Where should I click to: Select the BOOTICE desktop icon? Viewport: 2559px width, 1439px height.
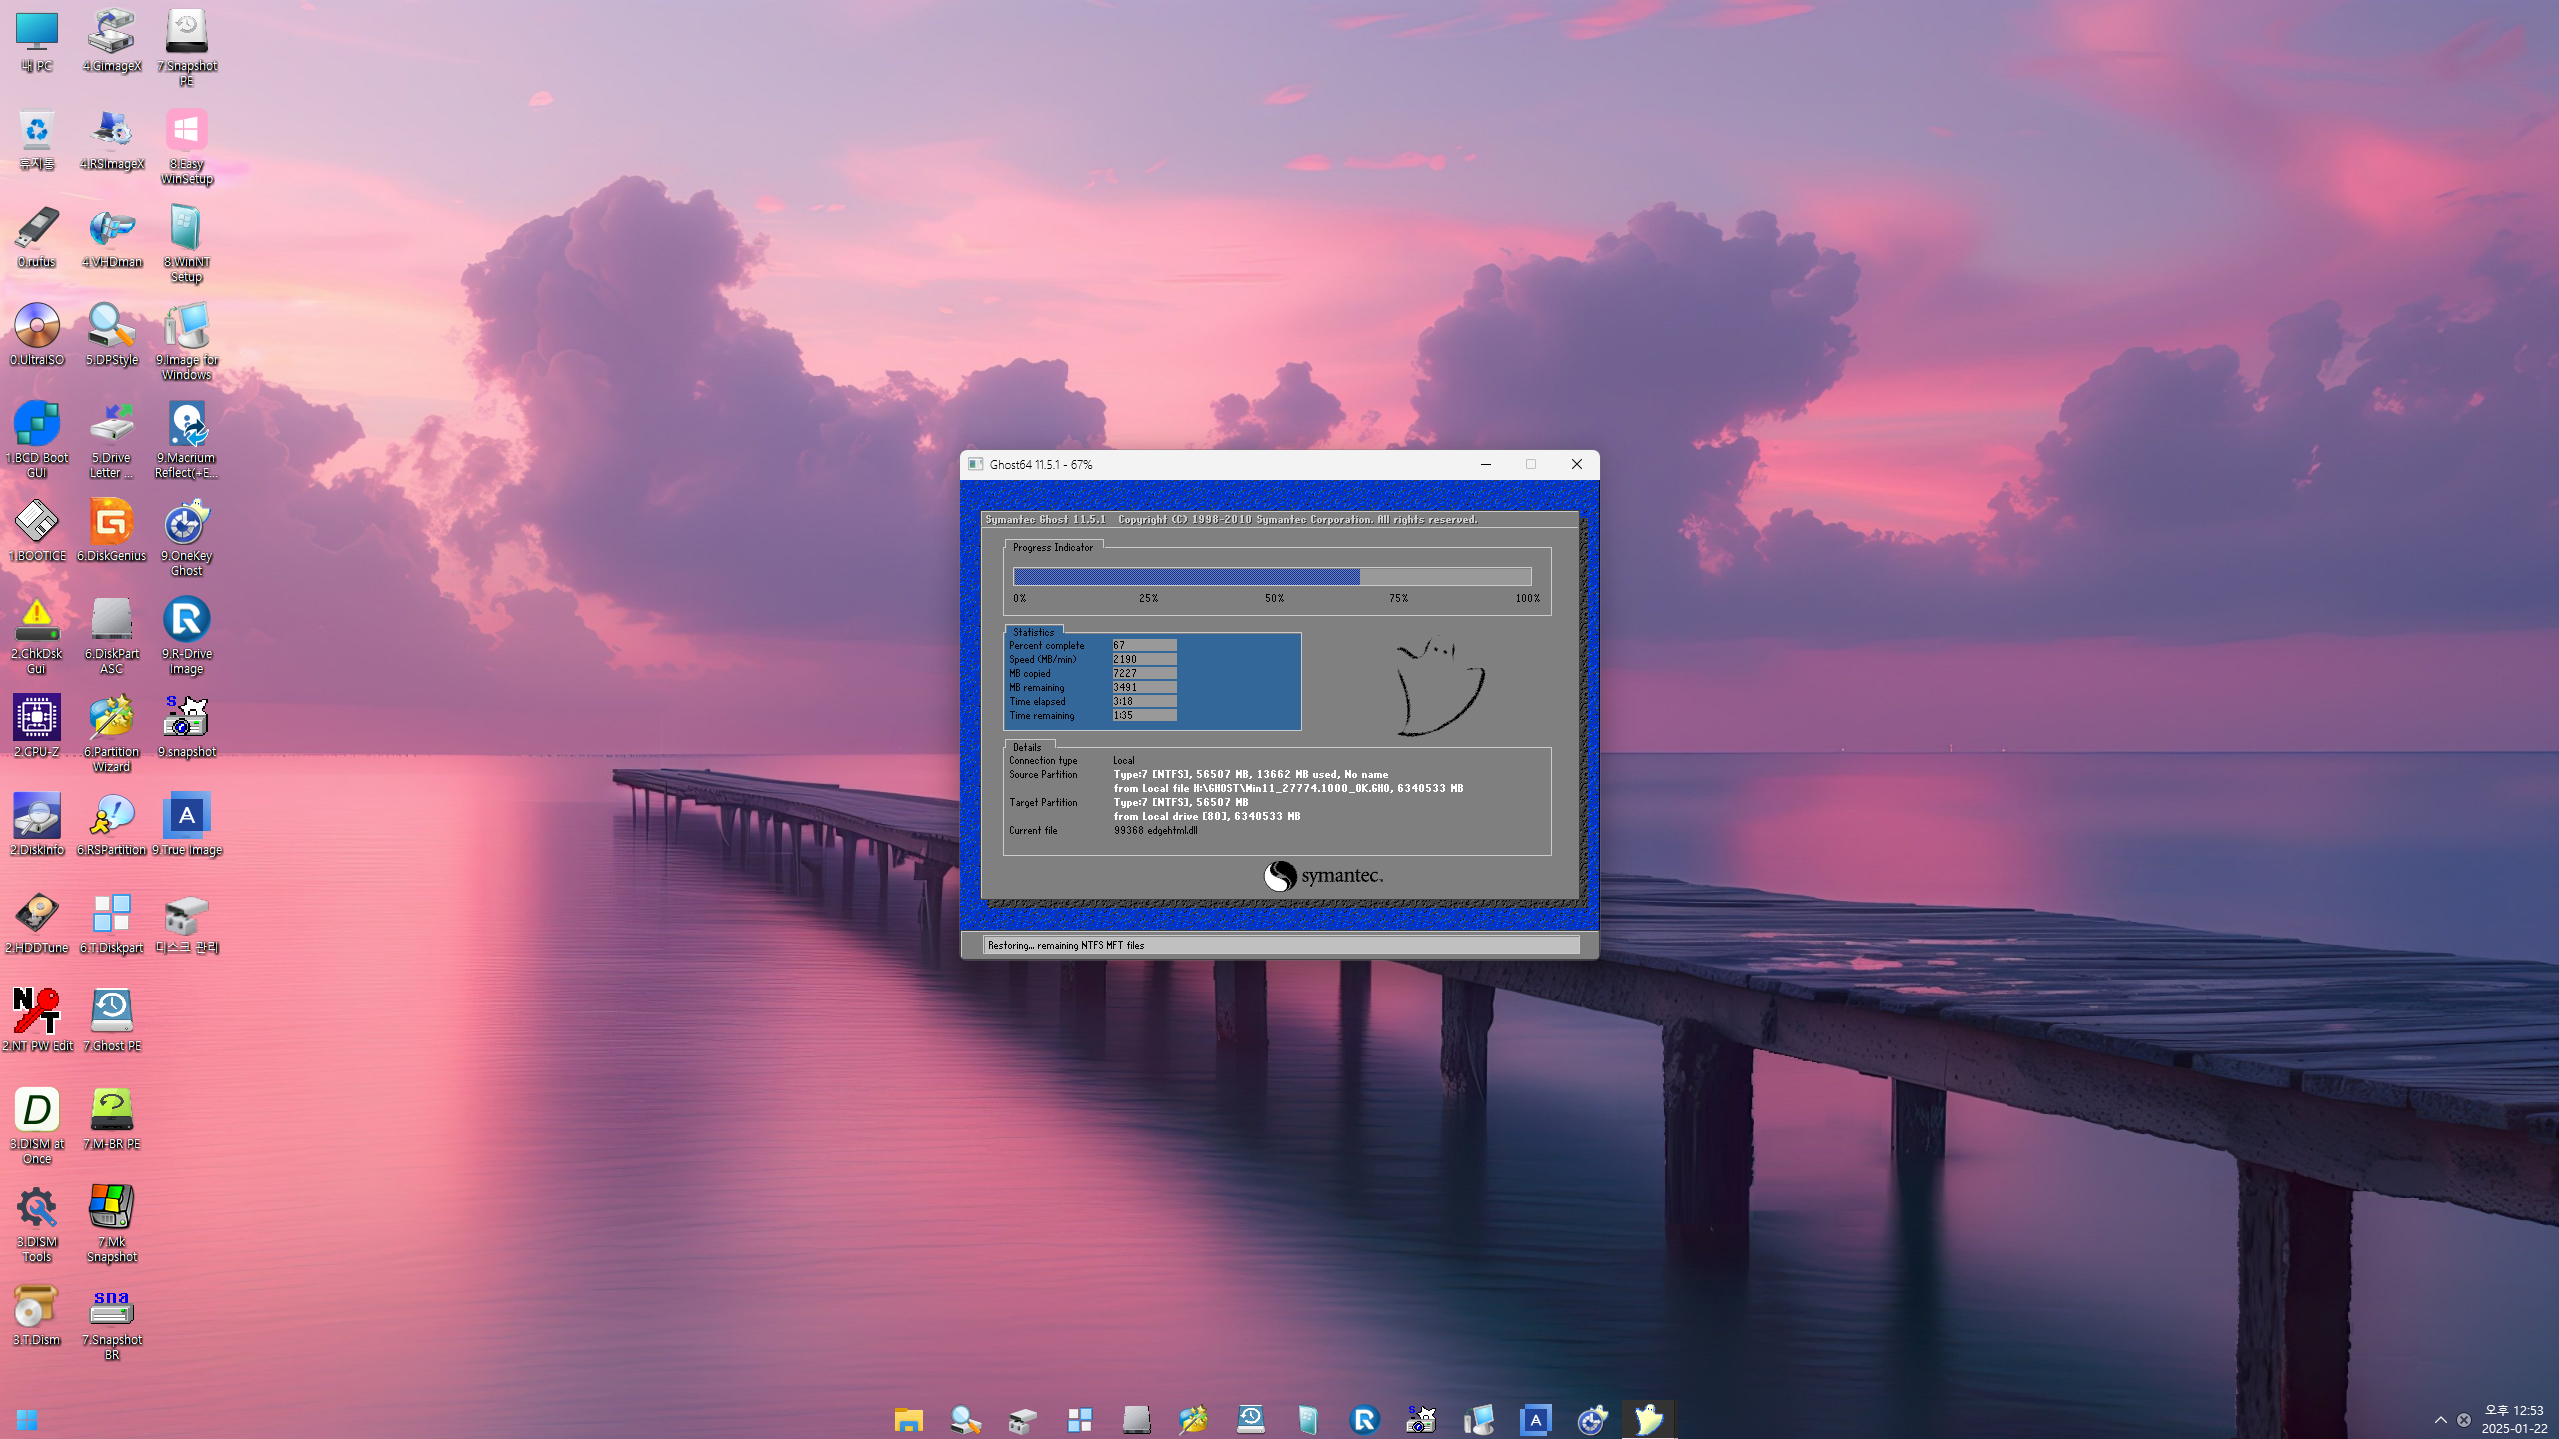37,523
